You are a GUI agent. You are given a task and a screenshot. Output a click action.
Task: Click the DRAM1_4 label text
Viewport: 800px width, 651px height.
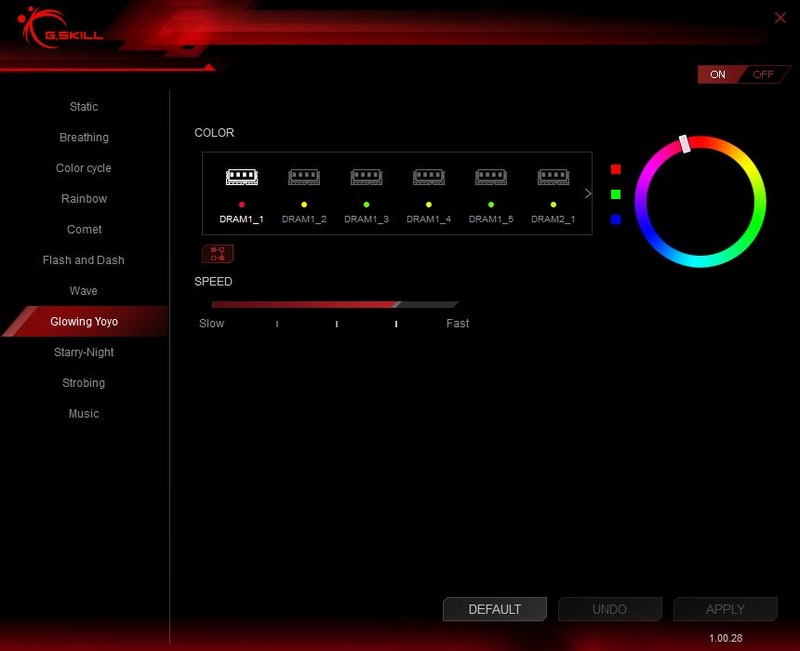tap(429, 219)
